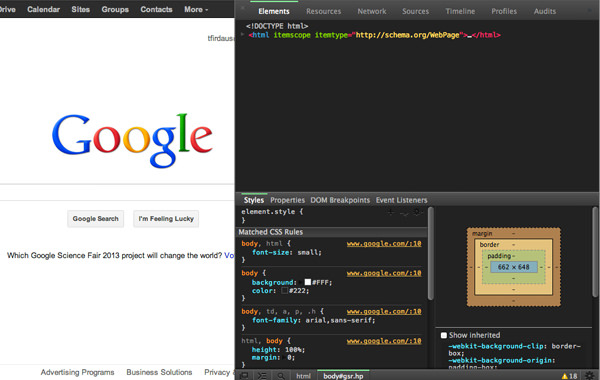Click the border label in box model
Image resolution: width=600 pixels, height=380 pixels.
tap(489, 245)
